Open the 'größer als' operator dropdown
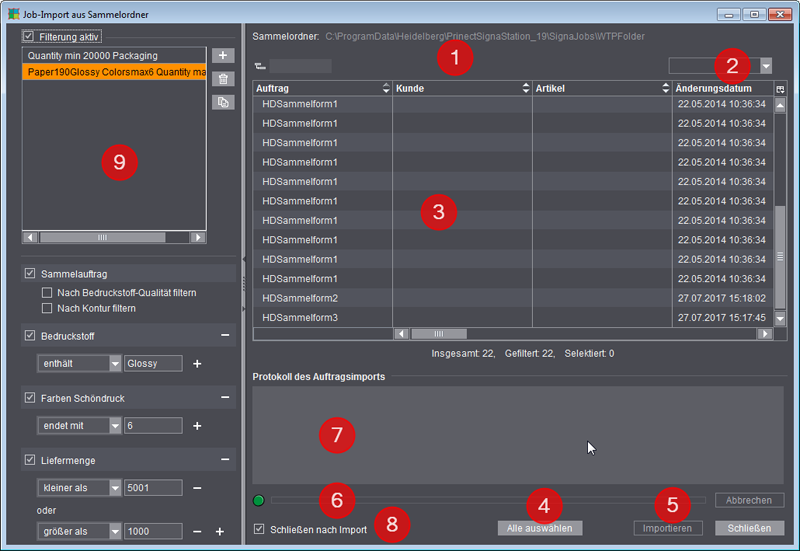The width and height of the screenshot is (800, 551). pos(115,532)
